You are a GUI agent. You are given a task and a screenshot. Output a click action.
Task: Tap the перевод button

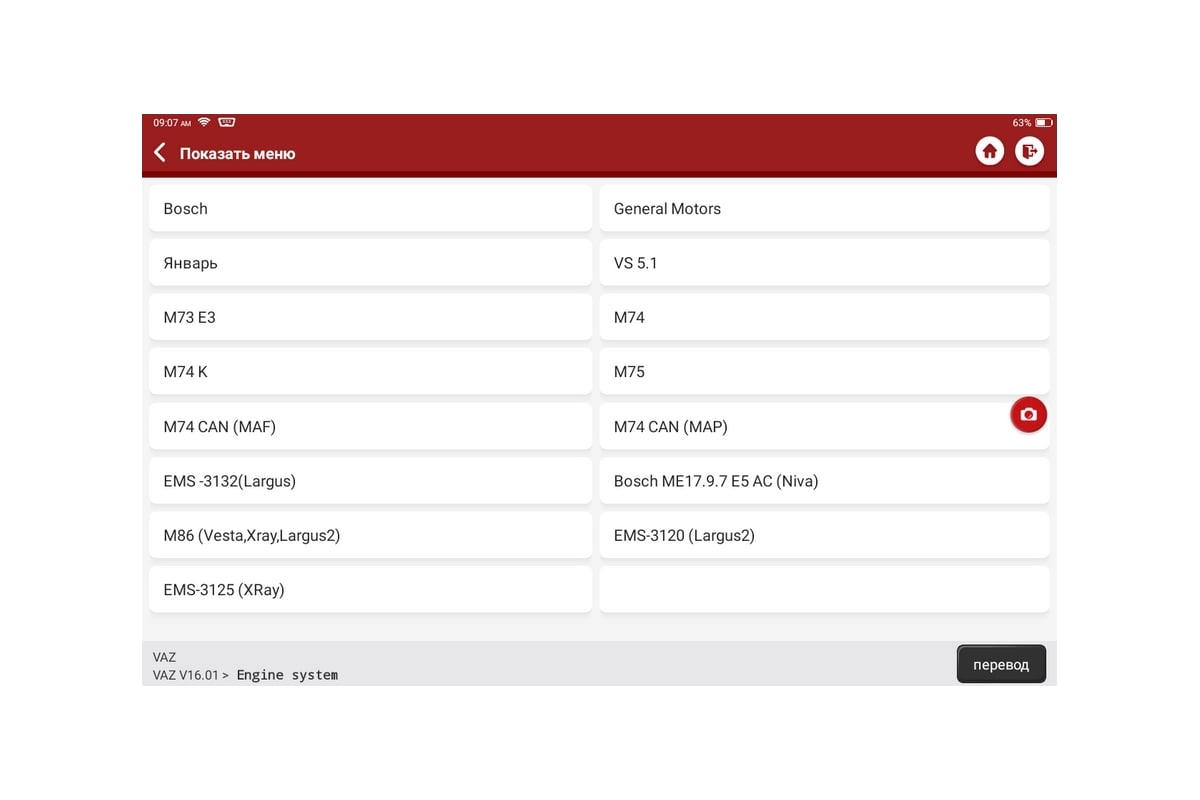point(1001,664)
